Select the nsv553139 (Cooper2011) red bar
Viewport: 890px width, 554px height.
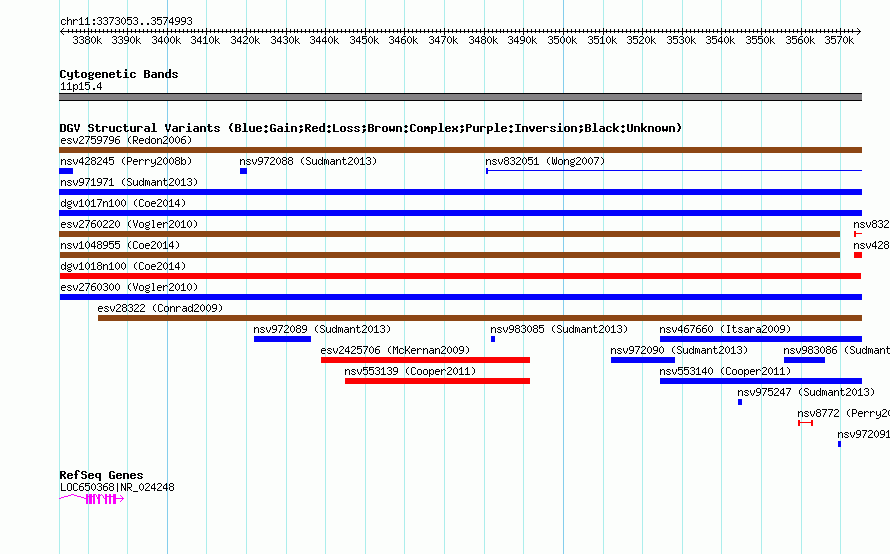point(437,381)
